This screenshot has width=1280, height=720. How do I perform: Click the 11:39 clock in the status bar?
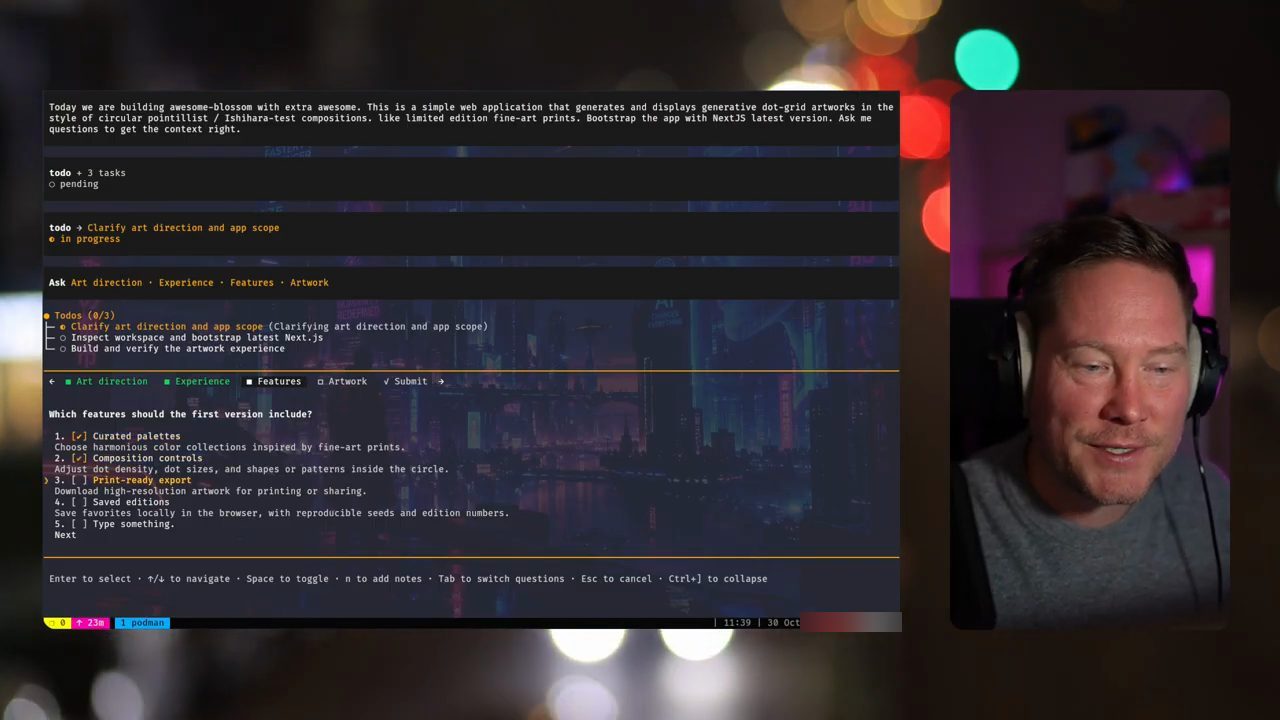click(737, 623)
